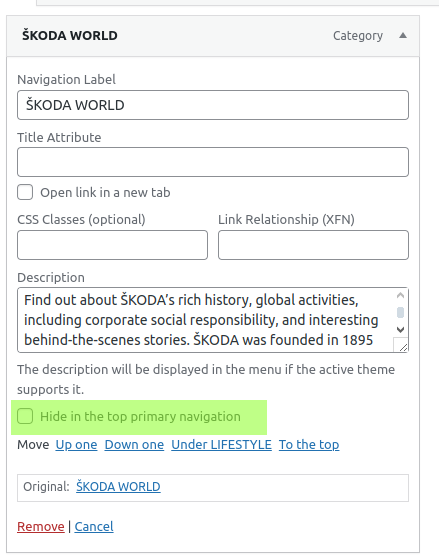Click into the Title Attribute field
Viewport: 439px width, 559px height.
point(213,162)
